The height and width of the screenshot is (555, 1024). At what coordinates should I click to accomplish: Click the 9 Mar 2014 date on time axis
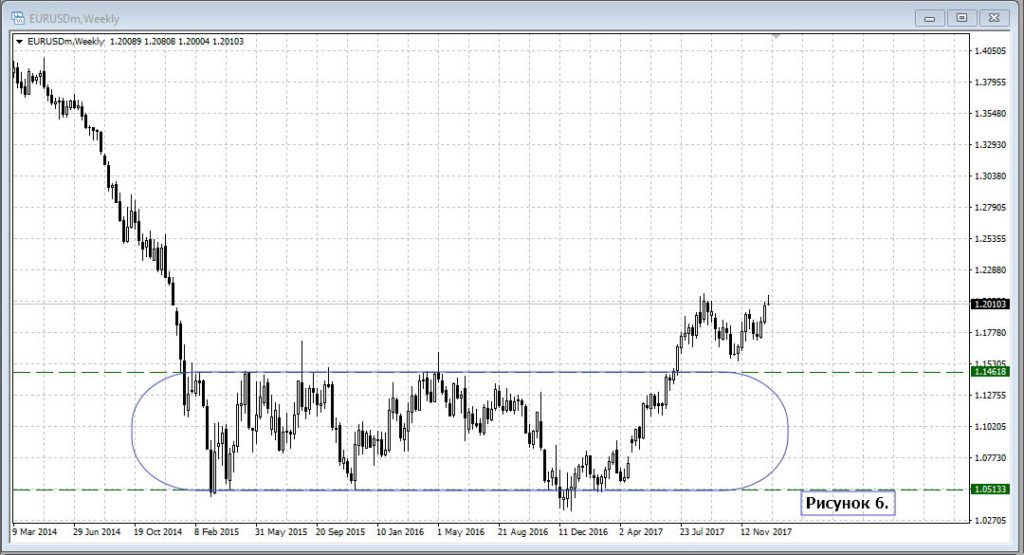35,532
